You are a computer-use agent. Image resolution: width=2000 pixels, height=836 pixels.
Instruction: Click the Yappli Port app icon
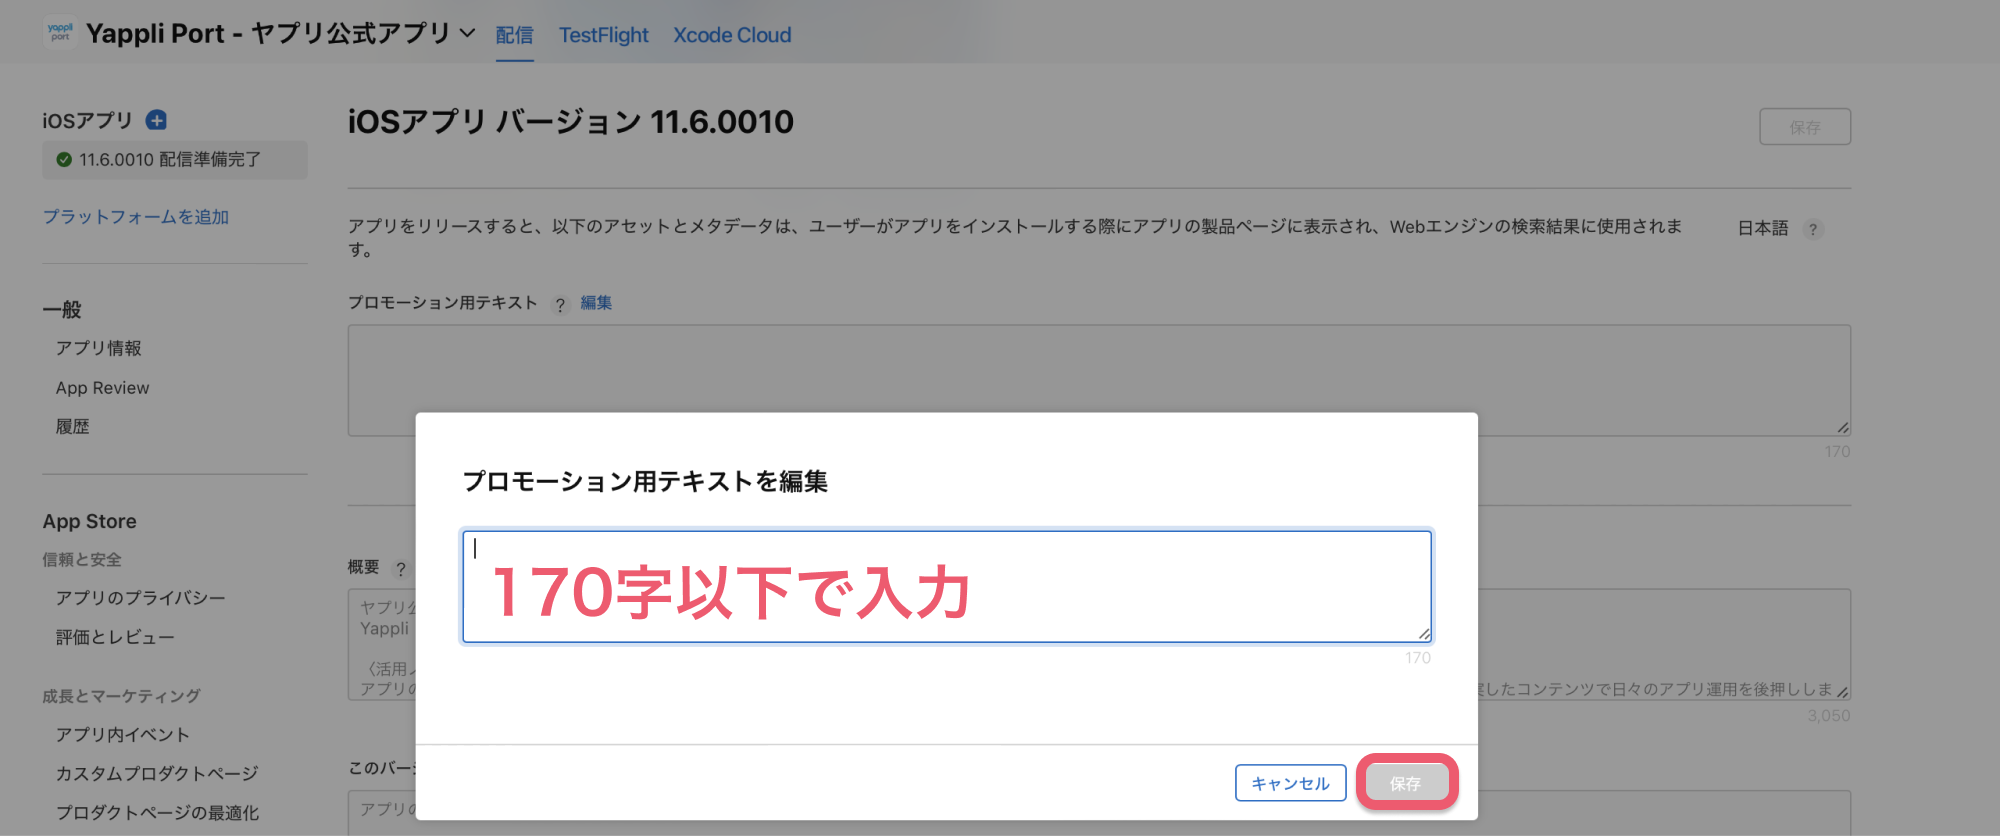click(x=60, y=32)
